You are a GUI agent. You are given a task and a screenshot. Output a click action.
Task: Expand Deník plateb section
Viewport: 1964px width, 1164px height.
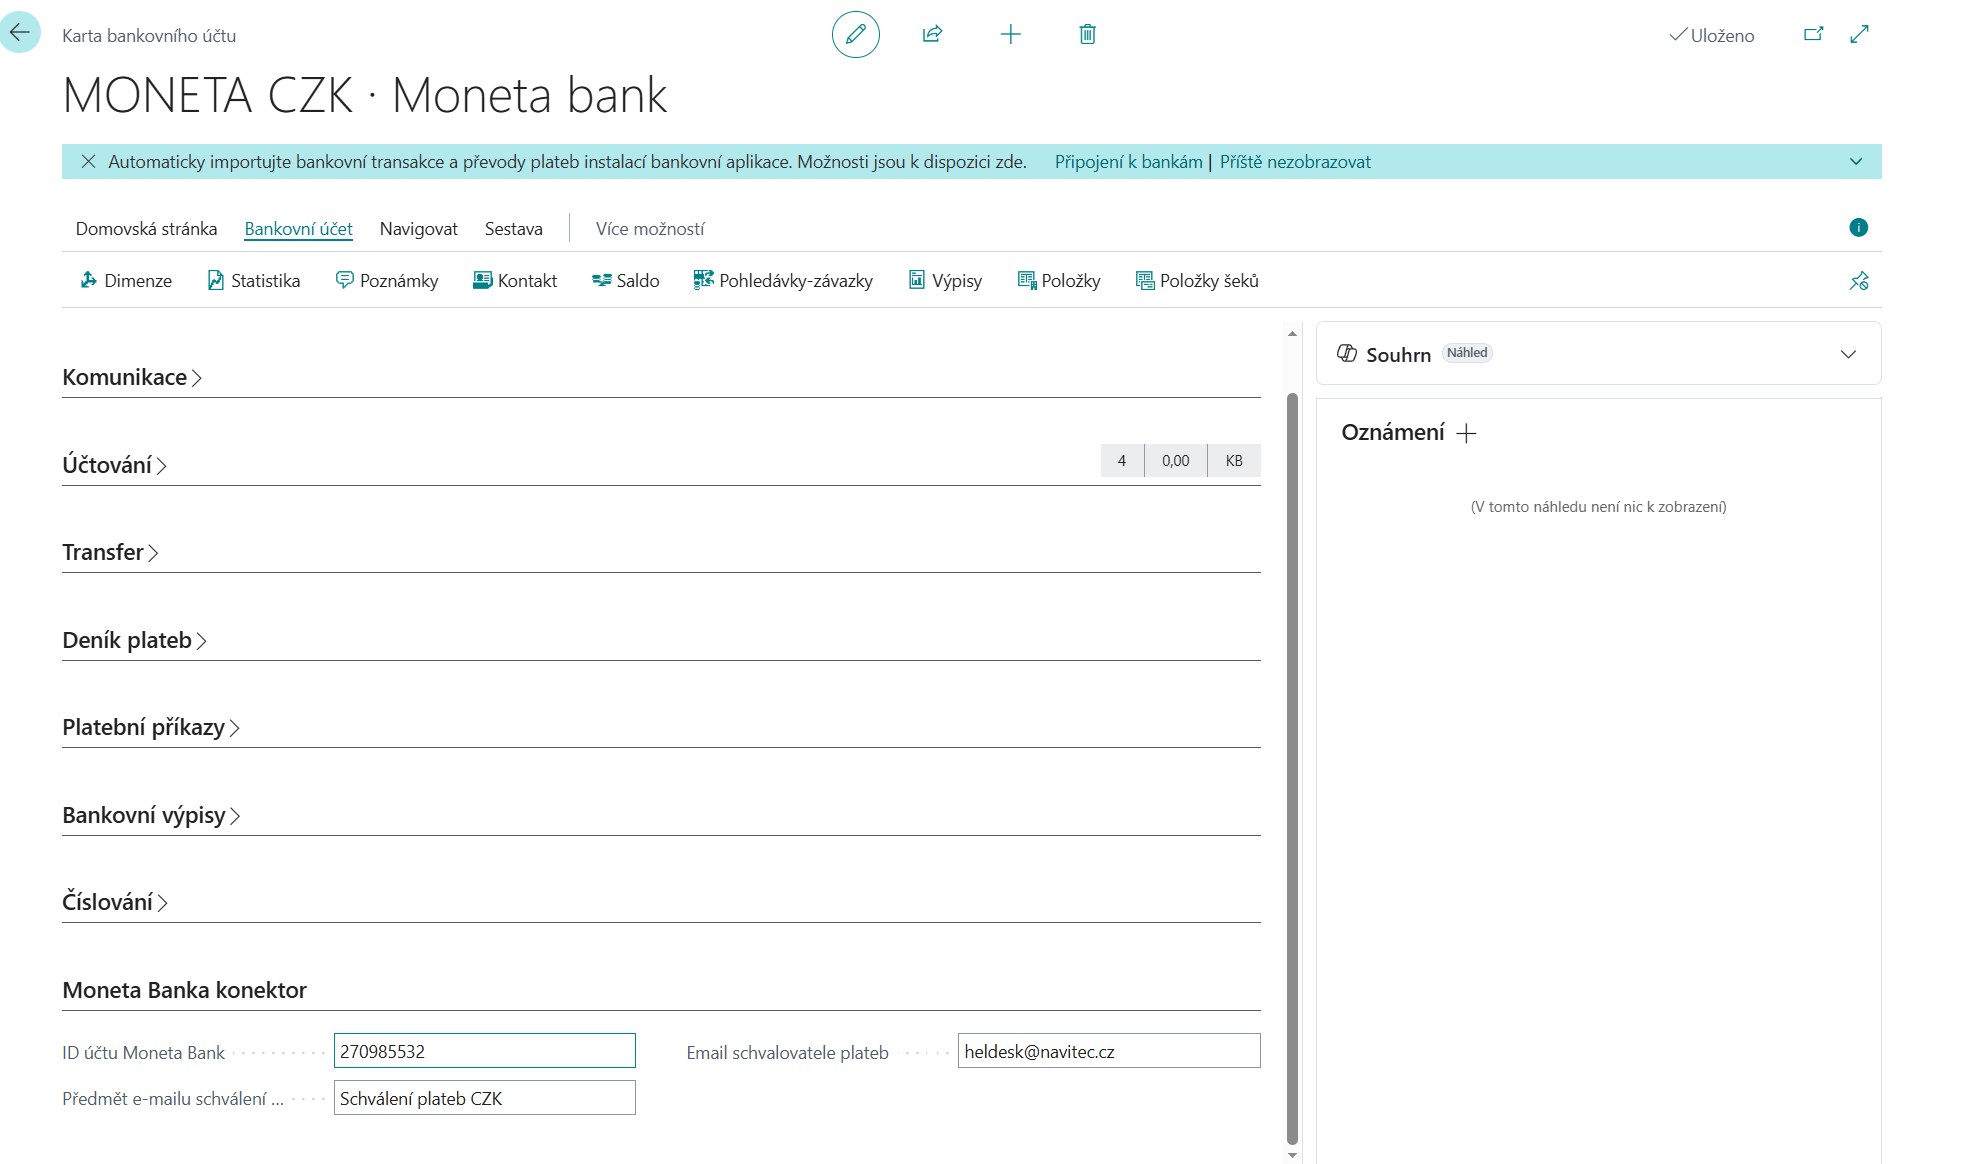134,640
